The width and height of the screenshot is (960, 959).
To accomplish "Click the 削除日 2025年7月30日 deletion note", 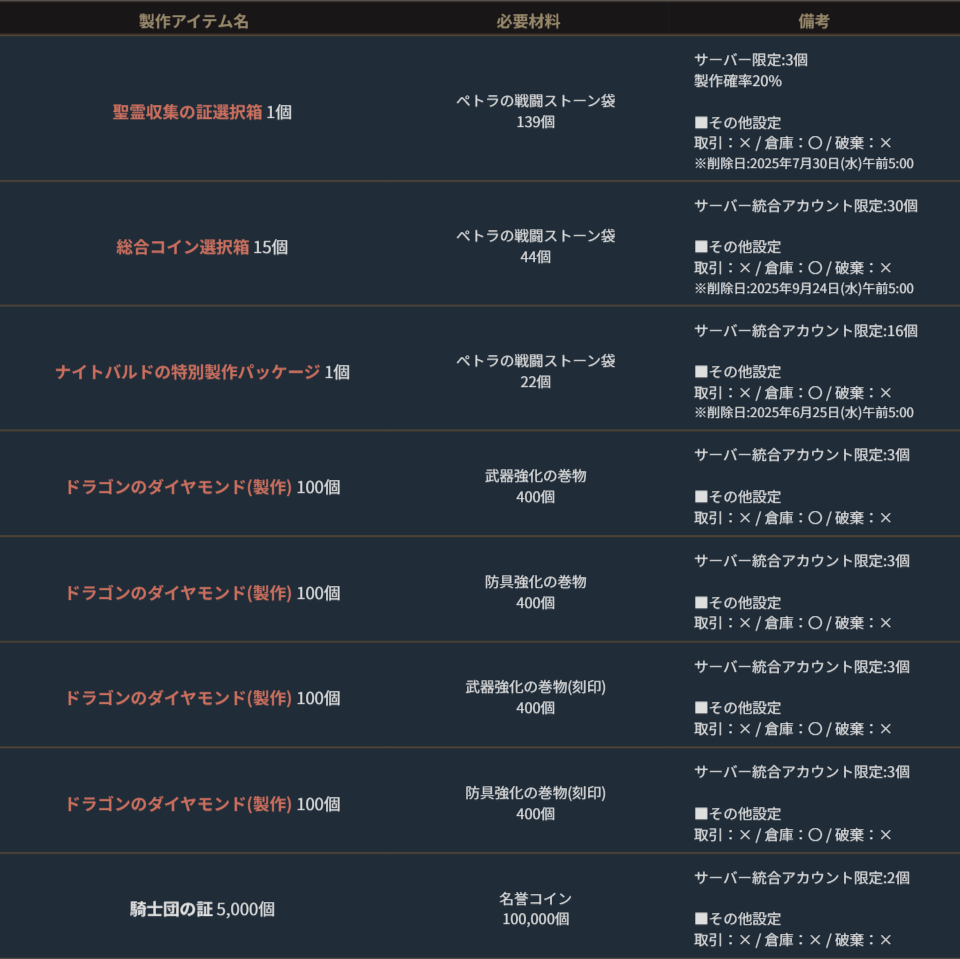I will [803, 164].
